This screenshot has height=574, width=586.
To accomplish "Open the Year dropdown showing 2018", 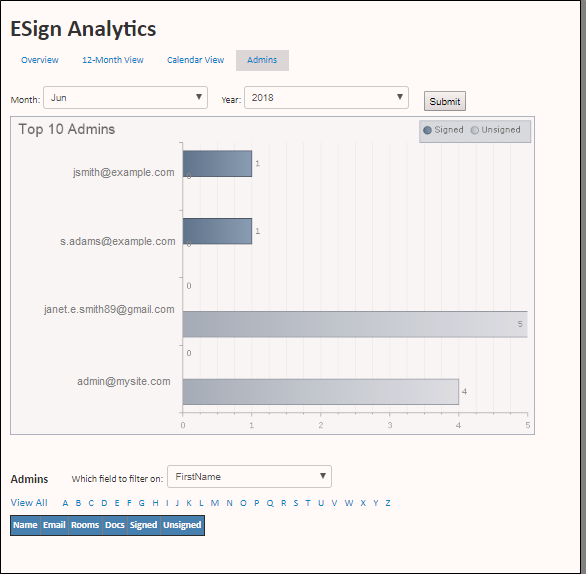I will click(x=326, y=98).
